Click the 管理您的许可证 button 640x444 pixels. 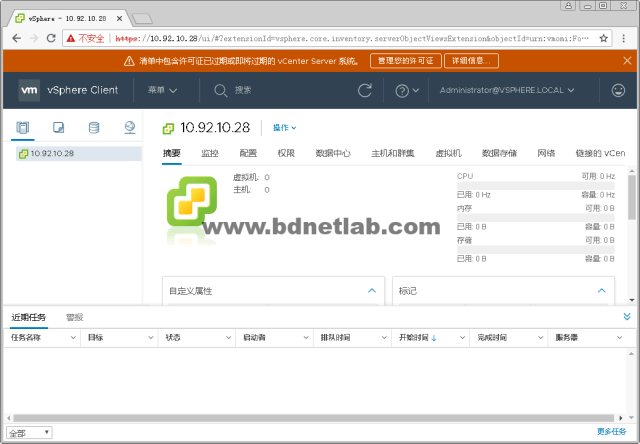(406, 61)
